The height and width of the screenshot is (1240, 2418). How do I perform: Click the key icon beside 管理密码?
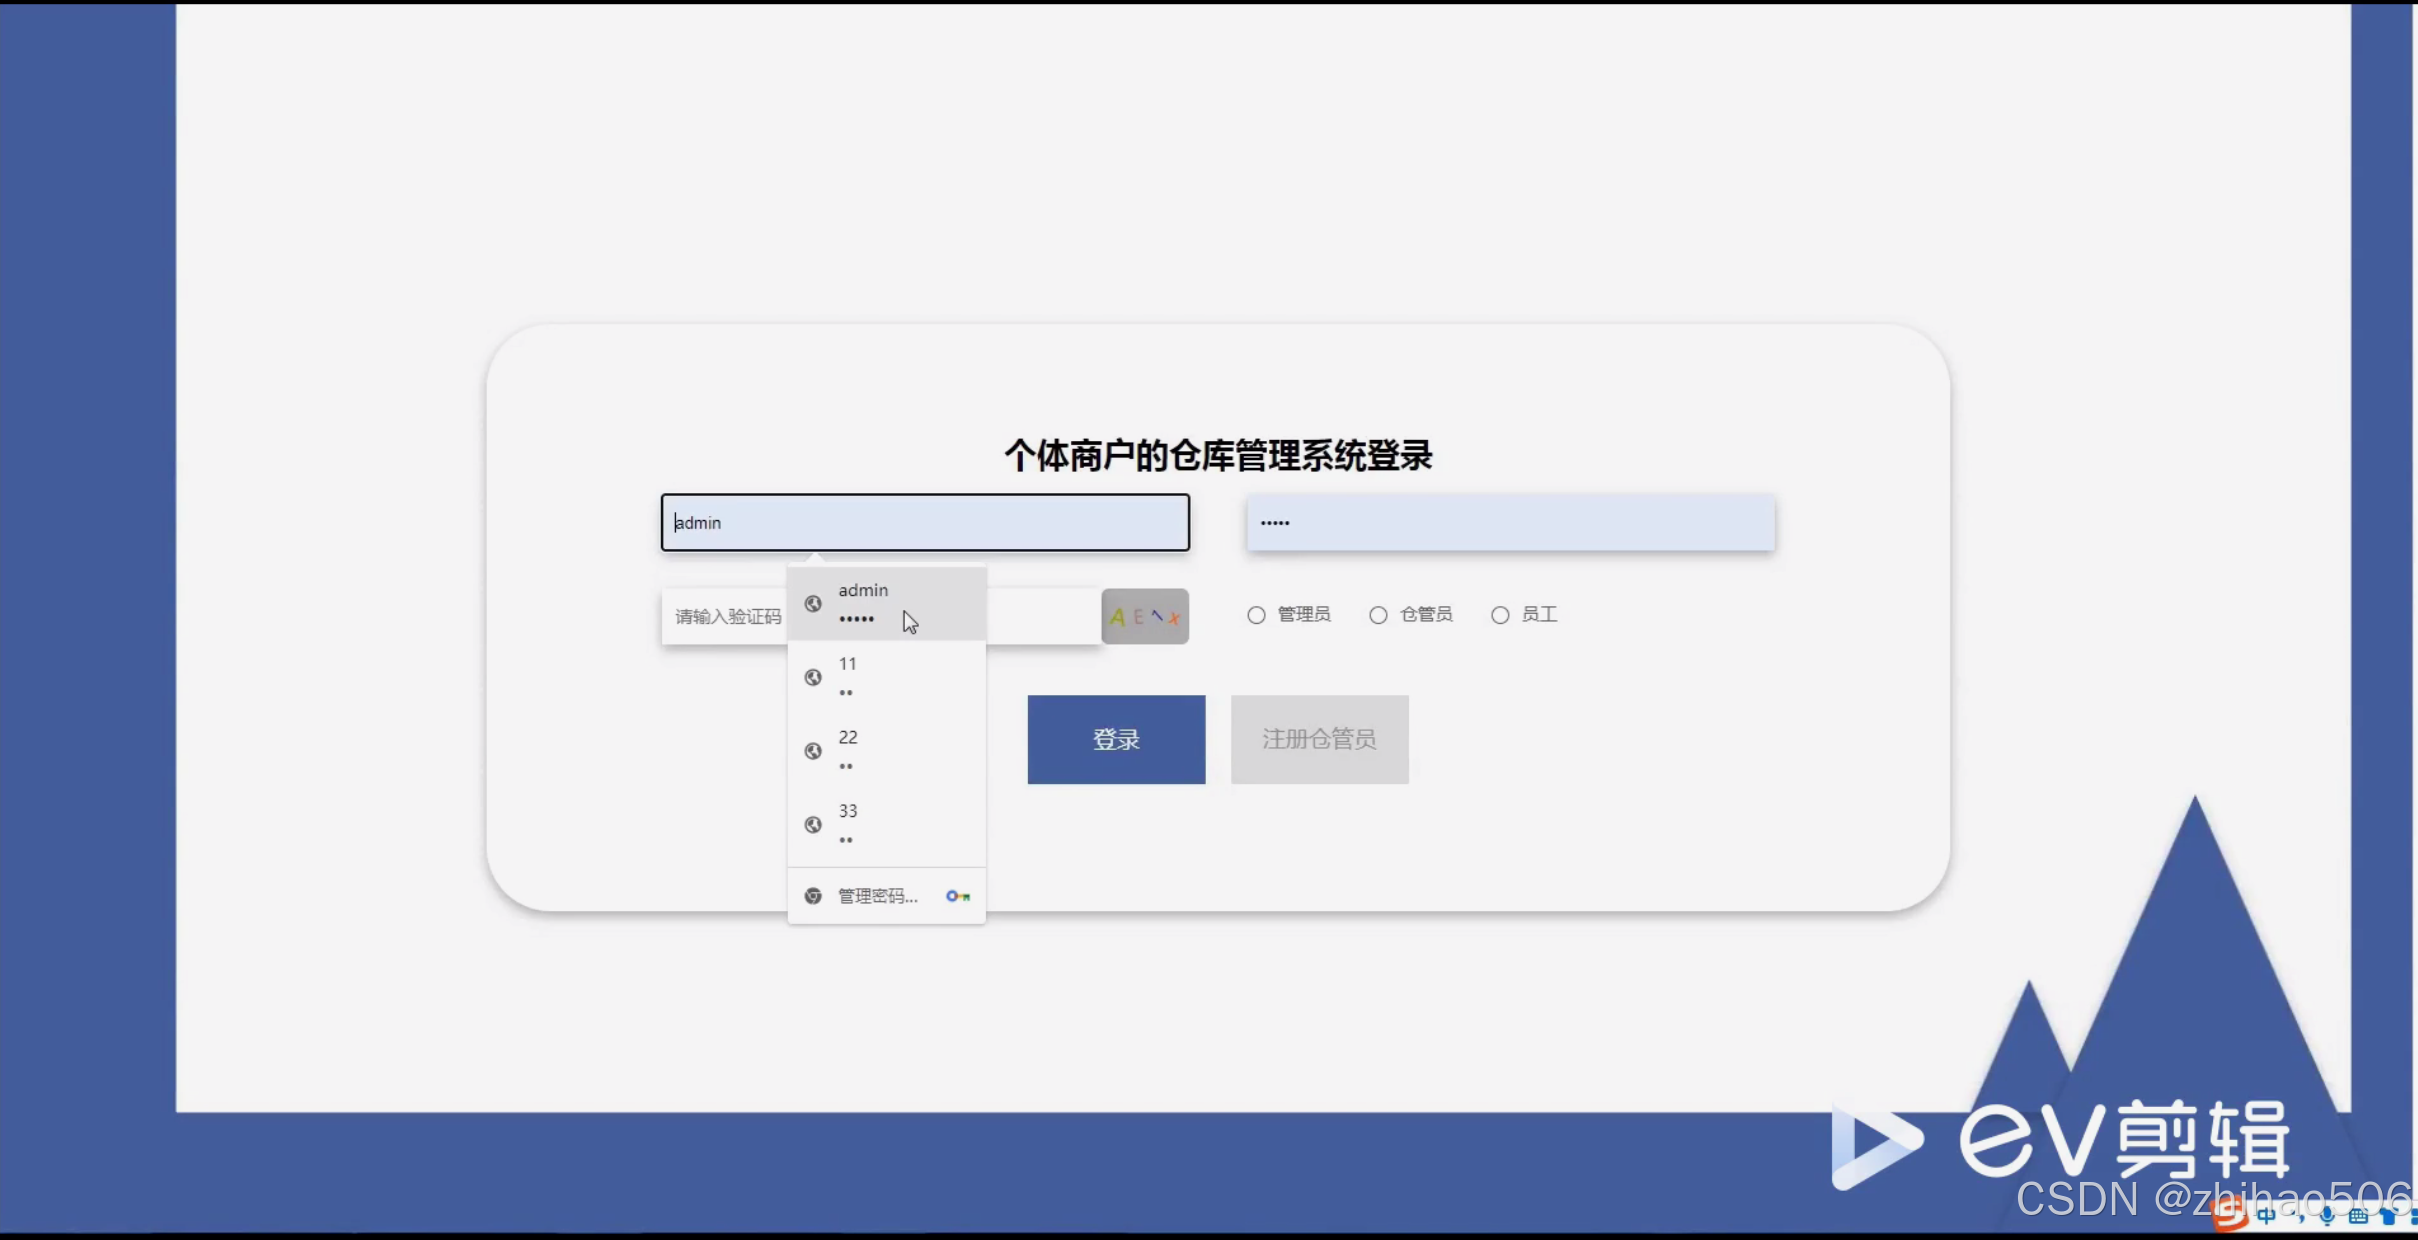(957, 896)
